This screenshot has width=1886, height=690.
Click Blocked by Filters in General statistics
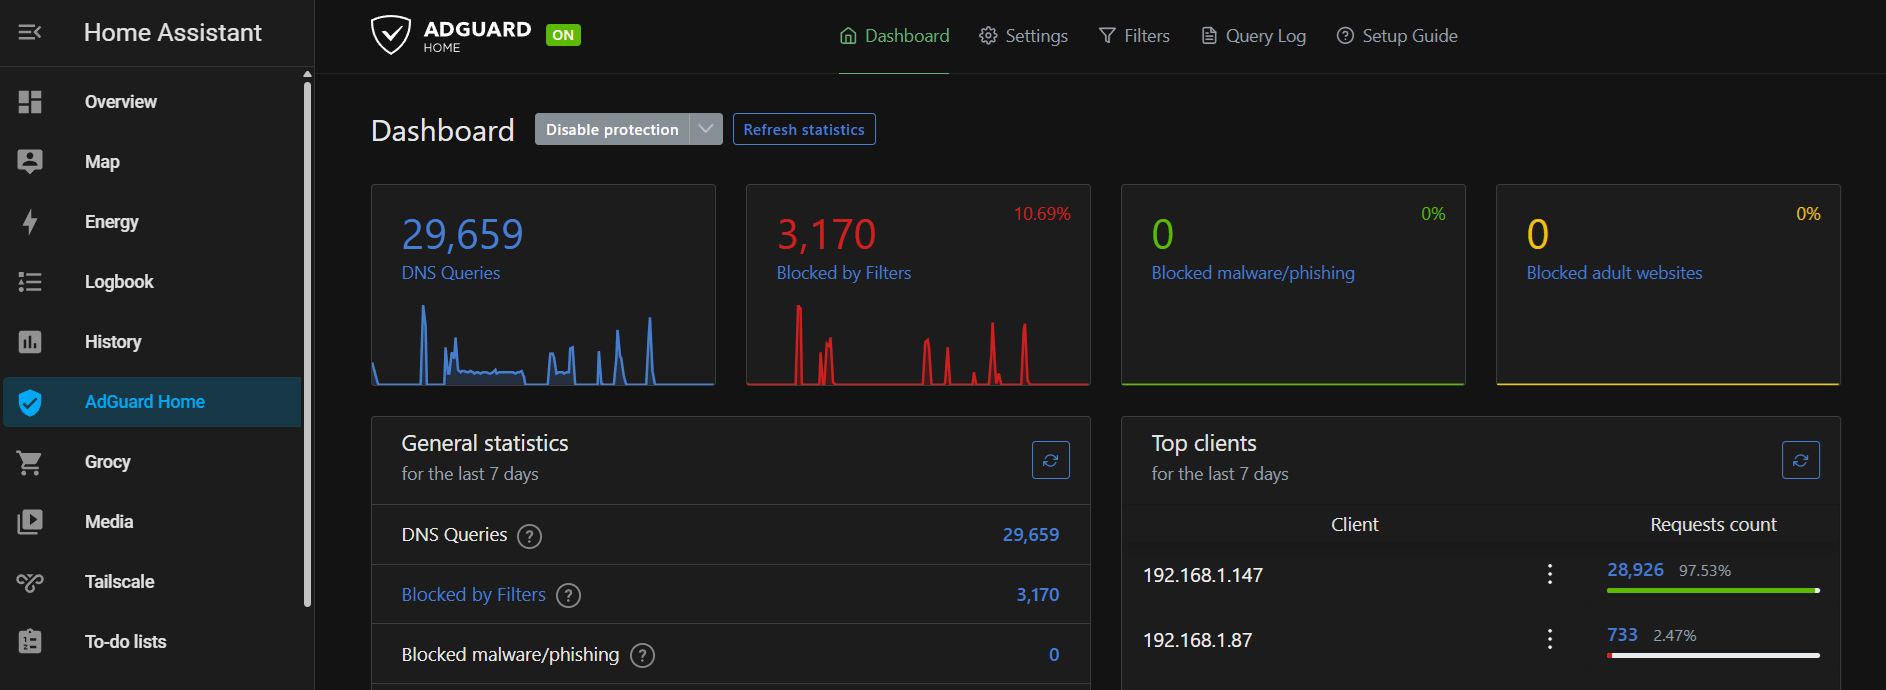click(473, 595)
